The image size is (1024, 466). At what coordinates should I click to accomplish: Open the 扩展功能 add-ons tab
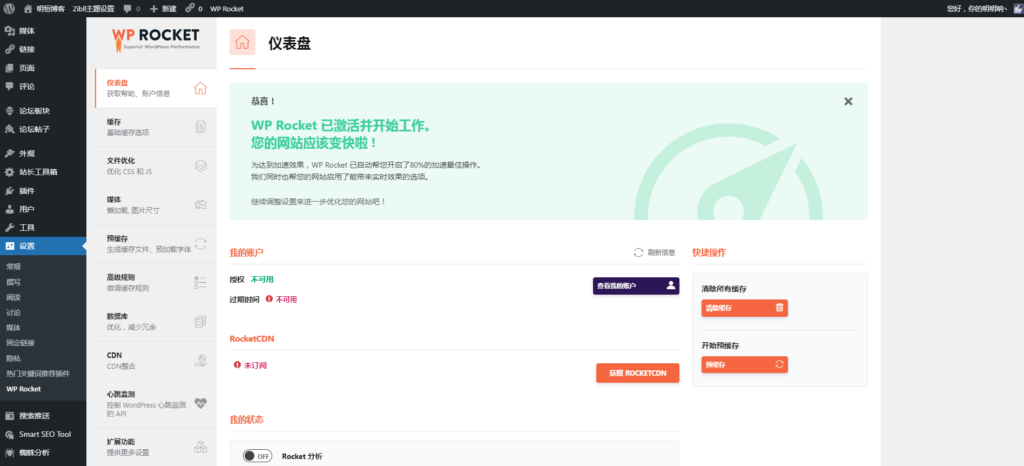tap(155, 447)
